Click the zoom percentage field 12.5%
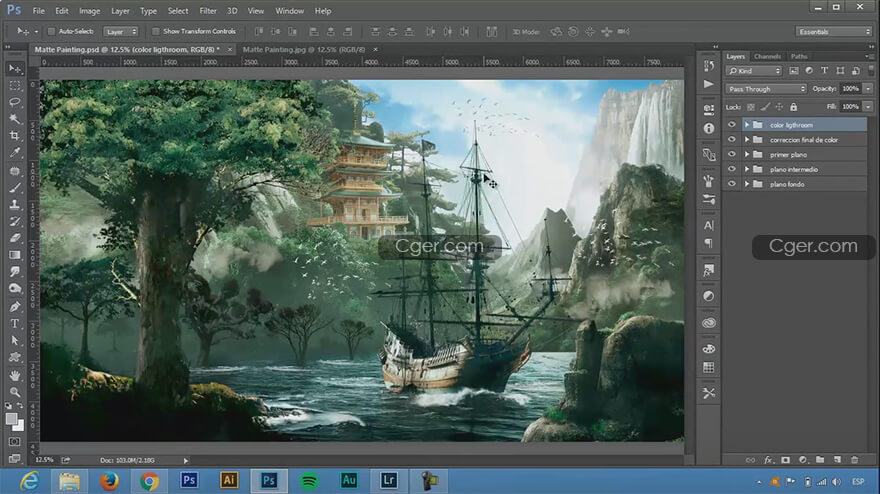This screenshot has width=880, height=494. coord(44,460)
